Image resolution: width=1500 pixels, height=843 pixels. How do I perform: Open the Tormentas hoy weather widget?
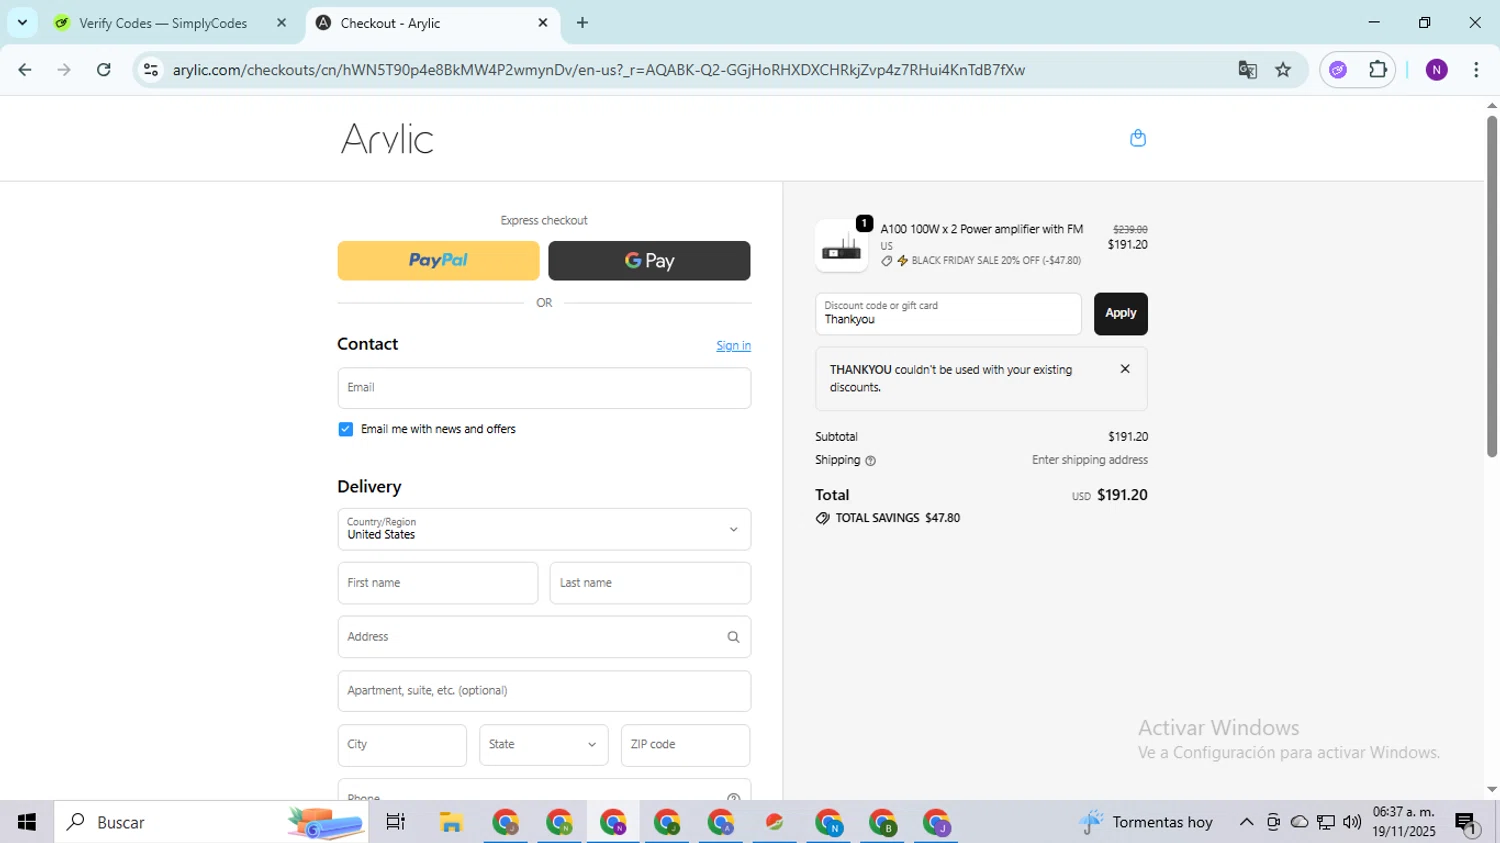pyautogui.click(x=1146, y=822)
